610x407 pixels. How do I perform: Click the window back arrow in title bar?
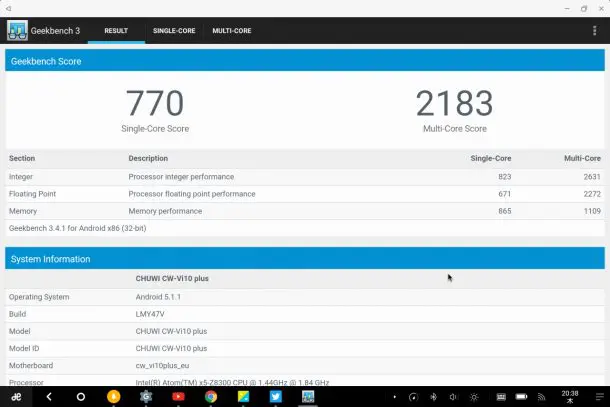(x=8, y=8)
